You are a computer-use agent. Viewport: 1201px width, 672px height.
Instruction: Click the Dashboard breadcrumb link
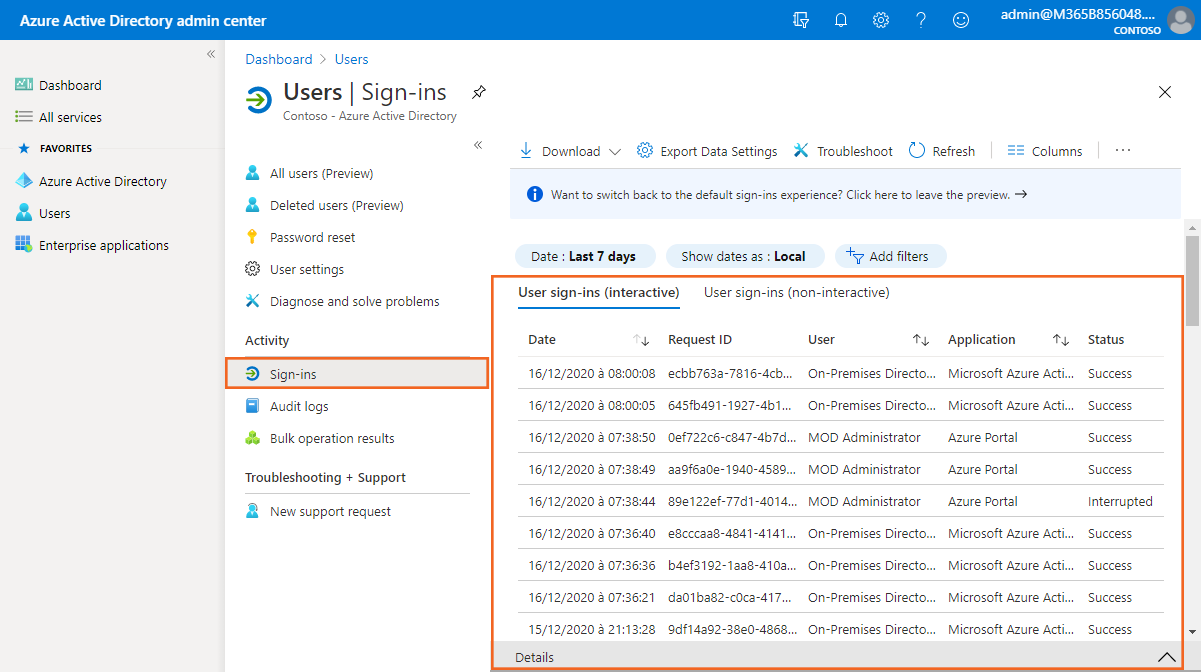tap(279, 59)
